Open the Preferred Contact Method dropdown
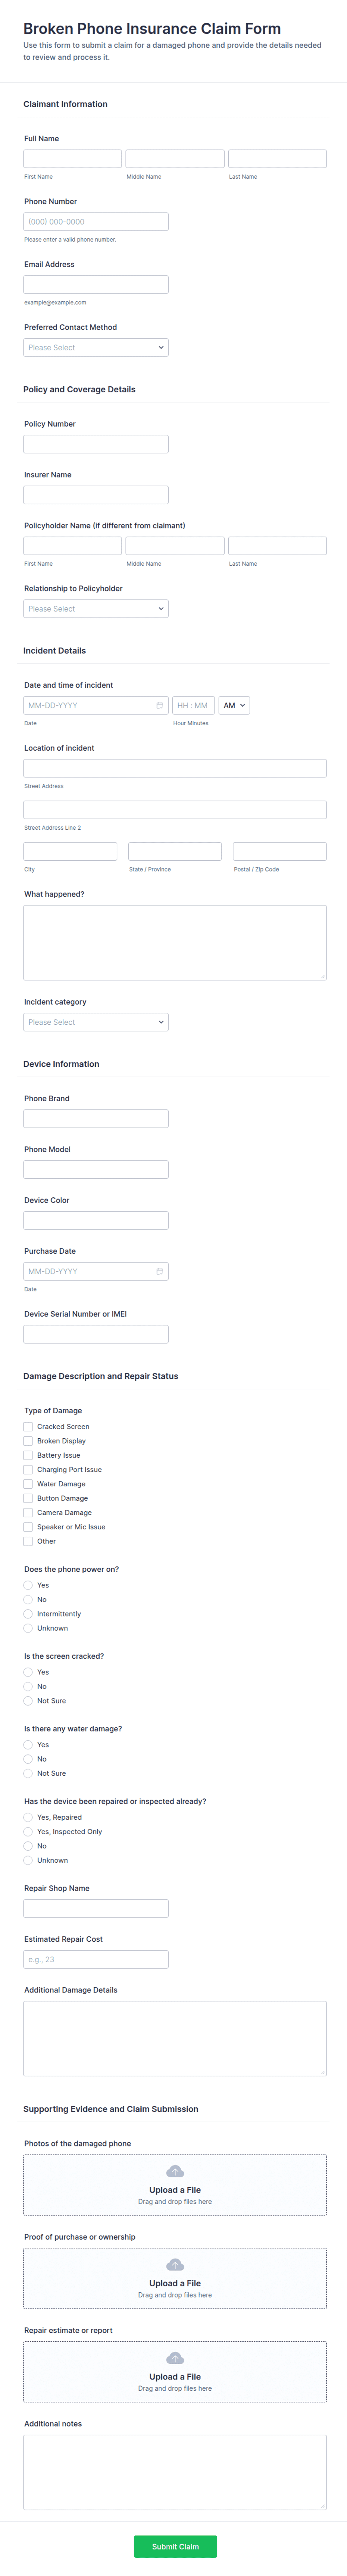 pyautogui.click(x=96, y=347)
